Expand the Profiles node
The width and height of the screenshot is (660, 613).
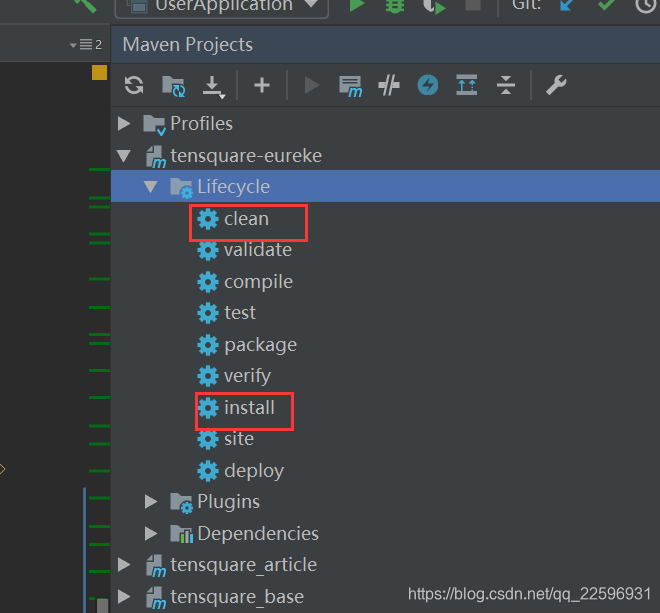coord(124,123)
